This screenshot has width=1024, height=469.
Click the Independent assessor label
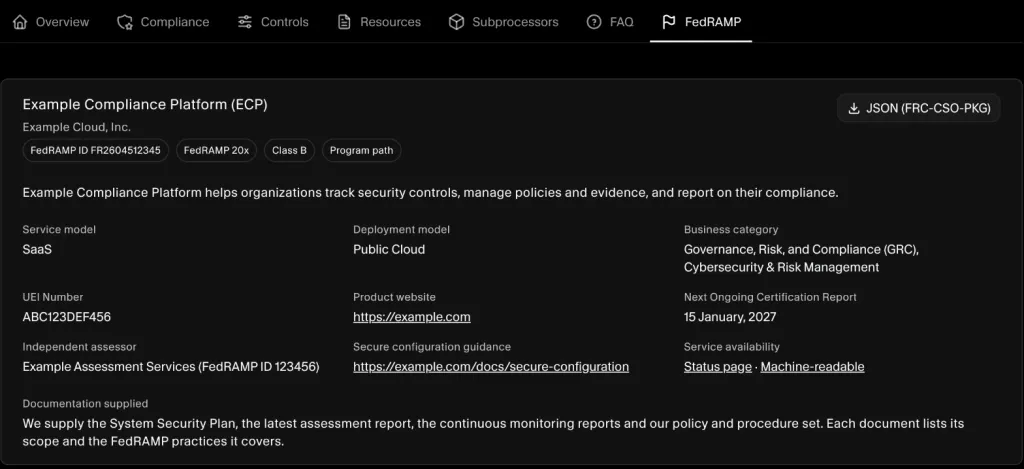[80, 347]
